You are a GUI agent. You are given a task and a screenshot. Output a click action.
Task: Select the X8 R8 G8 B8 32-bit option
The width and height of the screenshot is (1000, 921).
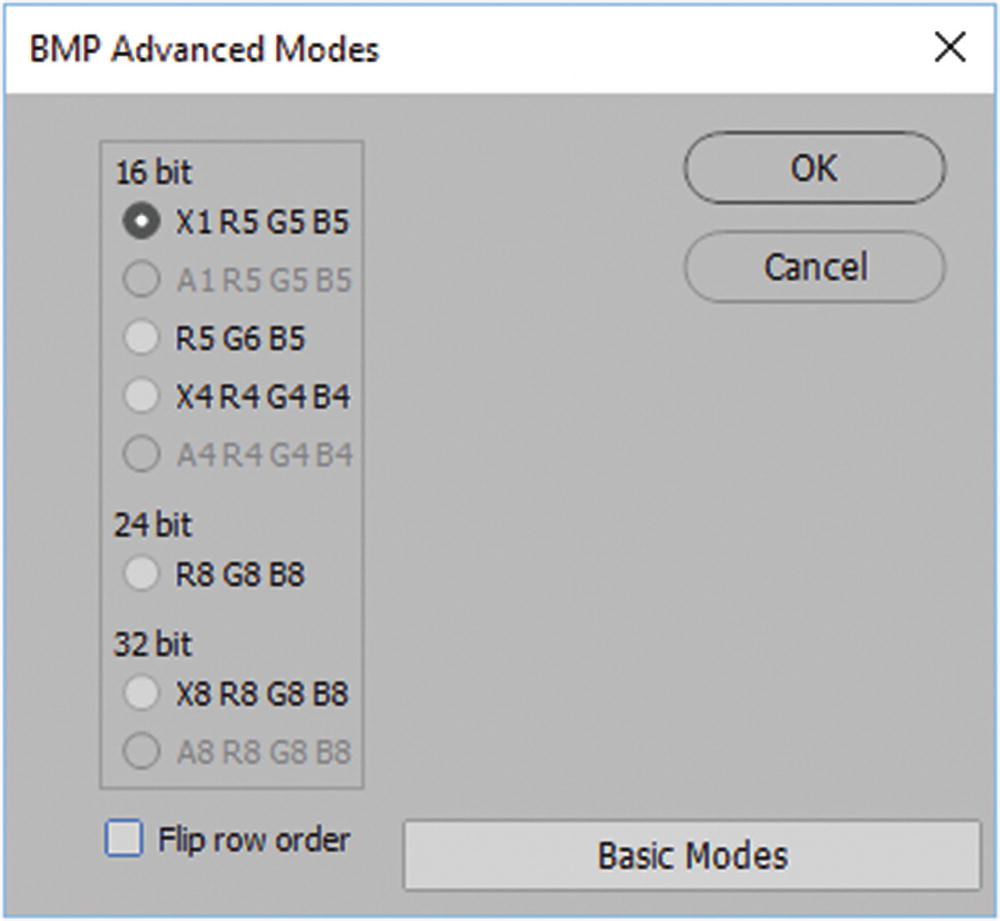140,692
